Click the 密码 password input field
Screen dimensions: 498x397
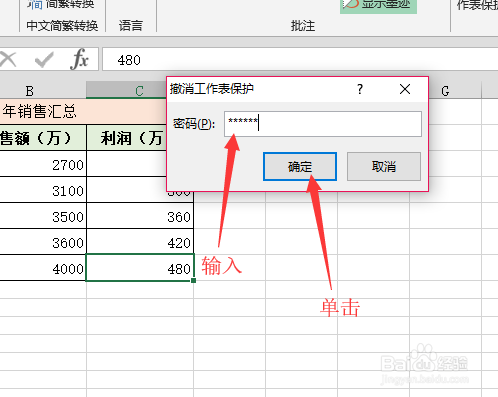pos(323,124)
